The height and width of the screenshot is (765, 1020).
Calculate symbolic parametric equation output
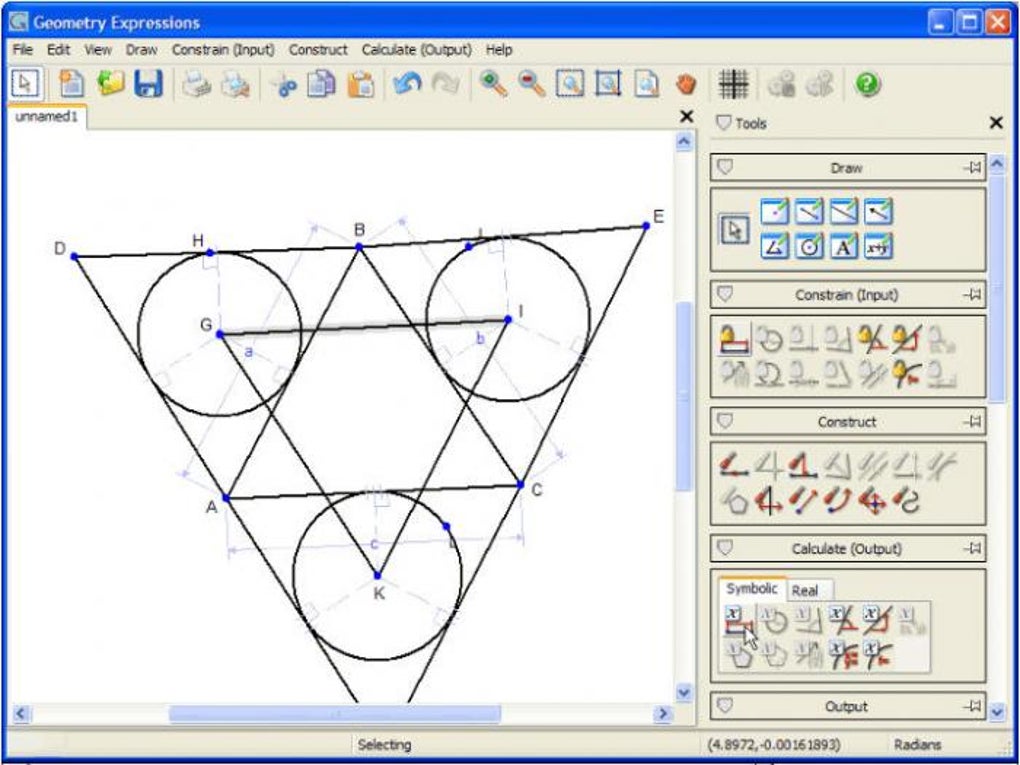[877, 654]
